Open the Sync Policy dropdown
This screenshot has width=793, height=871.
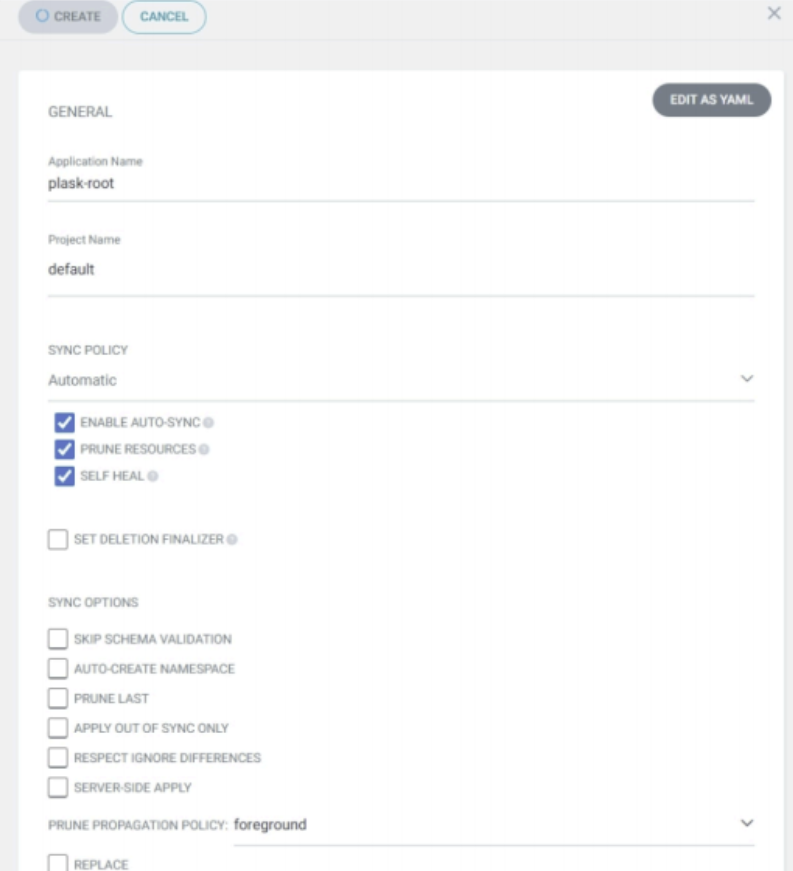point(400,380)
